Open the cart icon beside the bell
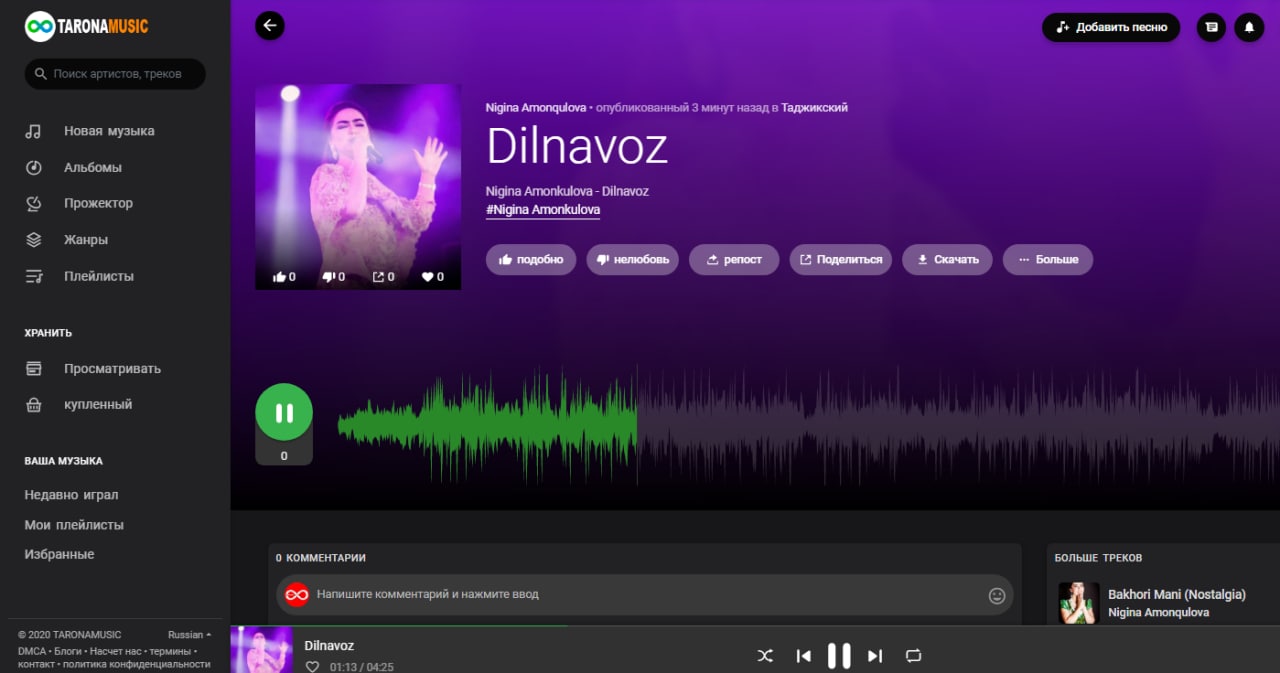The height and width of the screenshot is (673, 1280). point(1211,27)
